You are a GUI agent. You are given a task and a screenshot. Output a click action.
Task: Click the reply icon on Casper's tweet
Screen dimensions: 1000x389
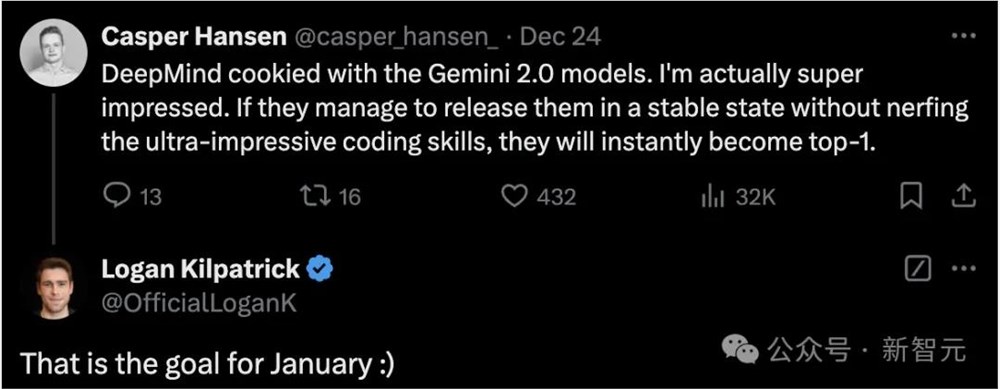pos(116,197)
